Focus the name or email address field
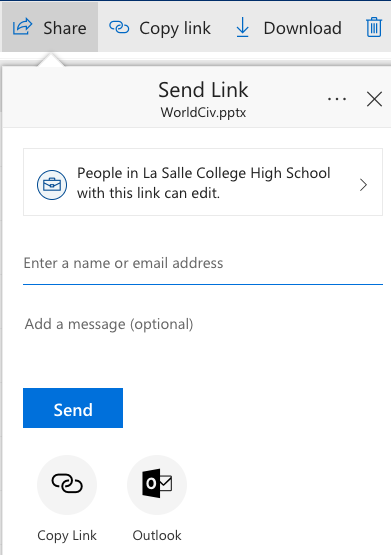This screenshot has height=555, width=391. (x=203, y=263)
